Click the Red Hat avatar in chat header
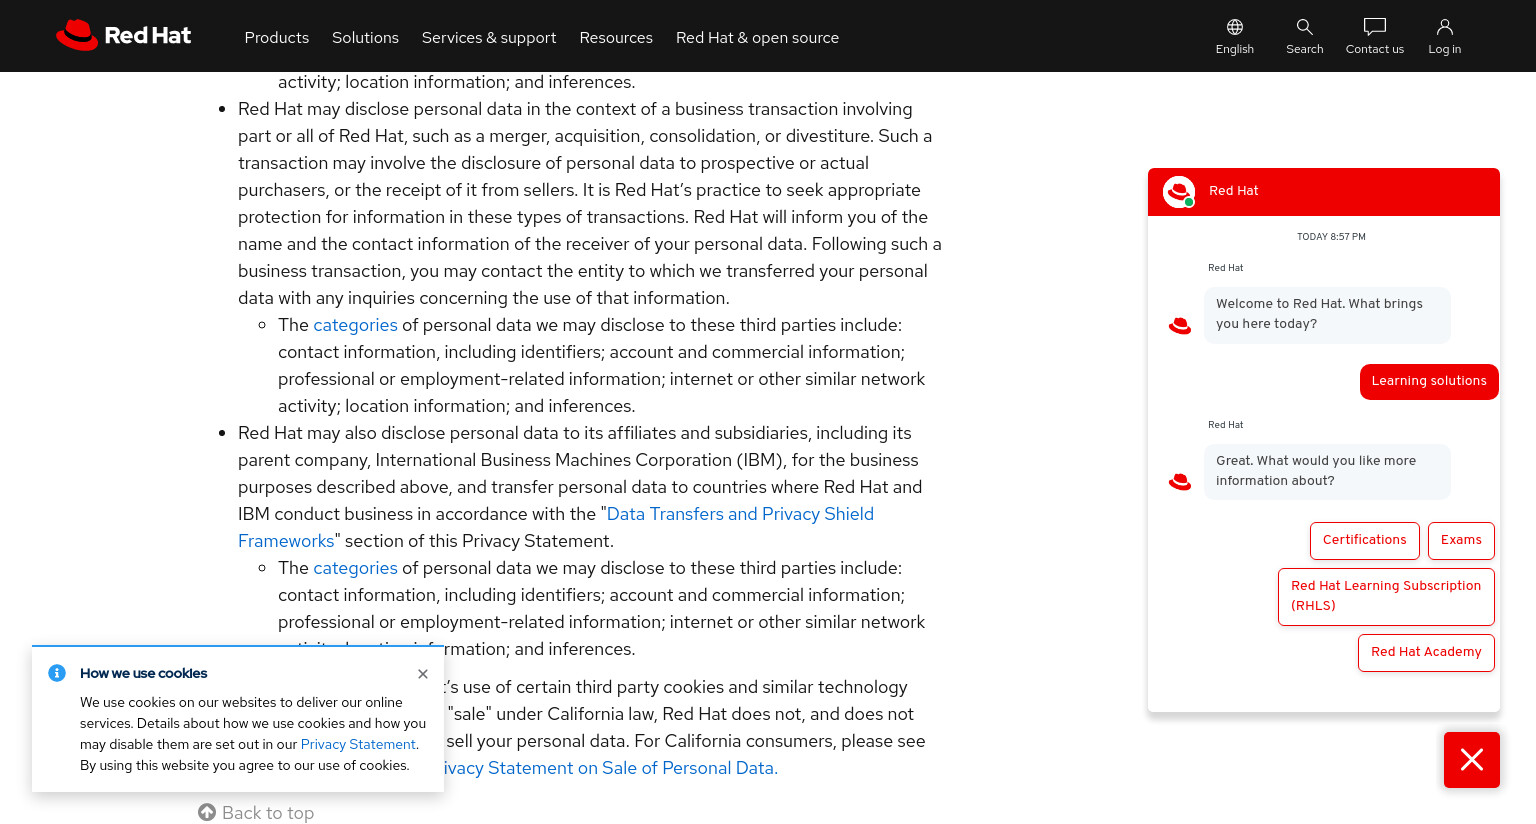Image resolution: width=1536 pixels, height=824 pixels. point(1179,191)
